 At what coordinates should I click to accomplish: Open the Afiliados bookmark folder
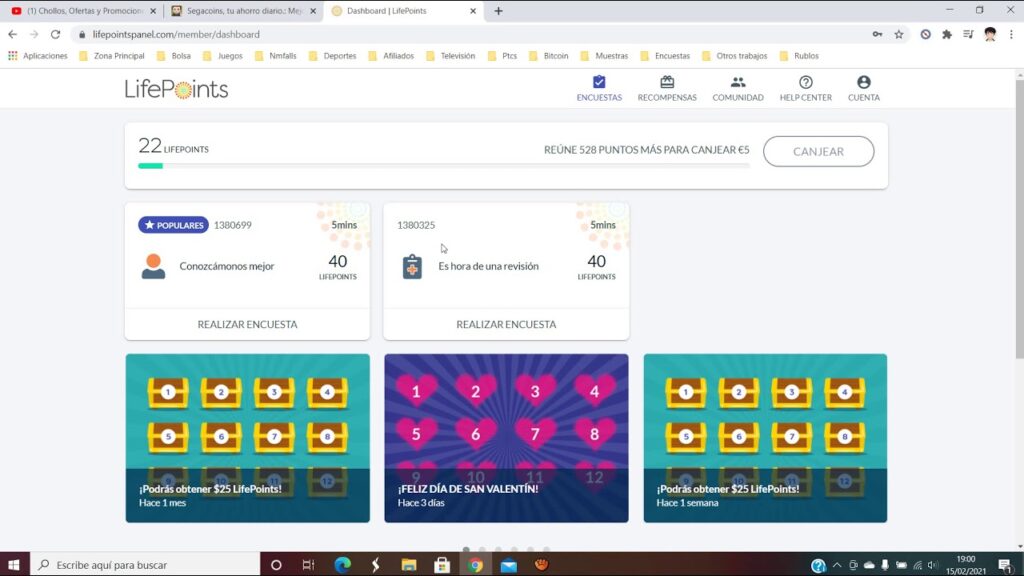(391, 56)
